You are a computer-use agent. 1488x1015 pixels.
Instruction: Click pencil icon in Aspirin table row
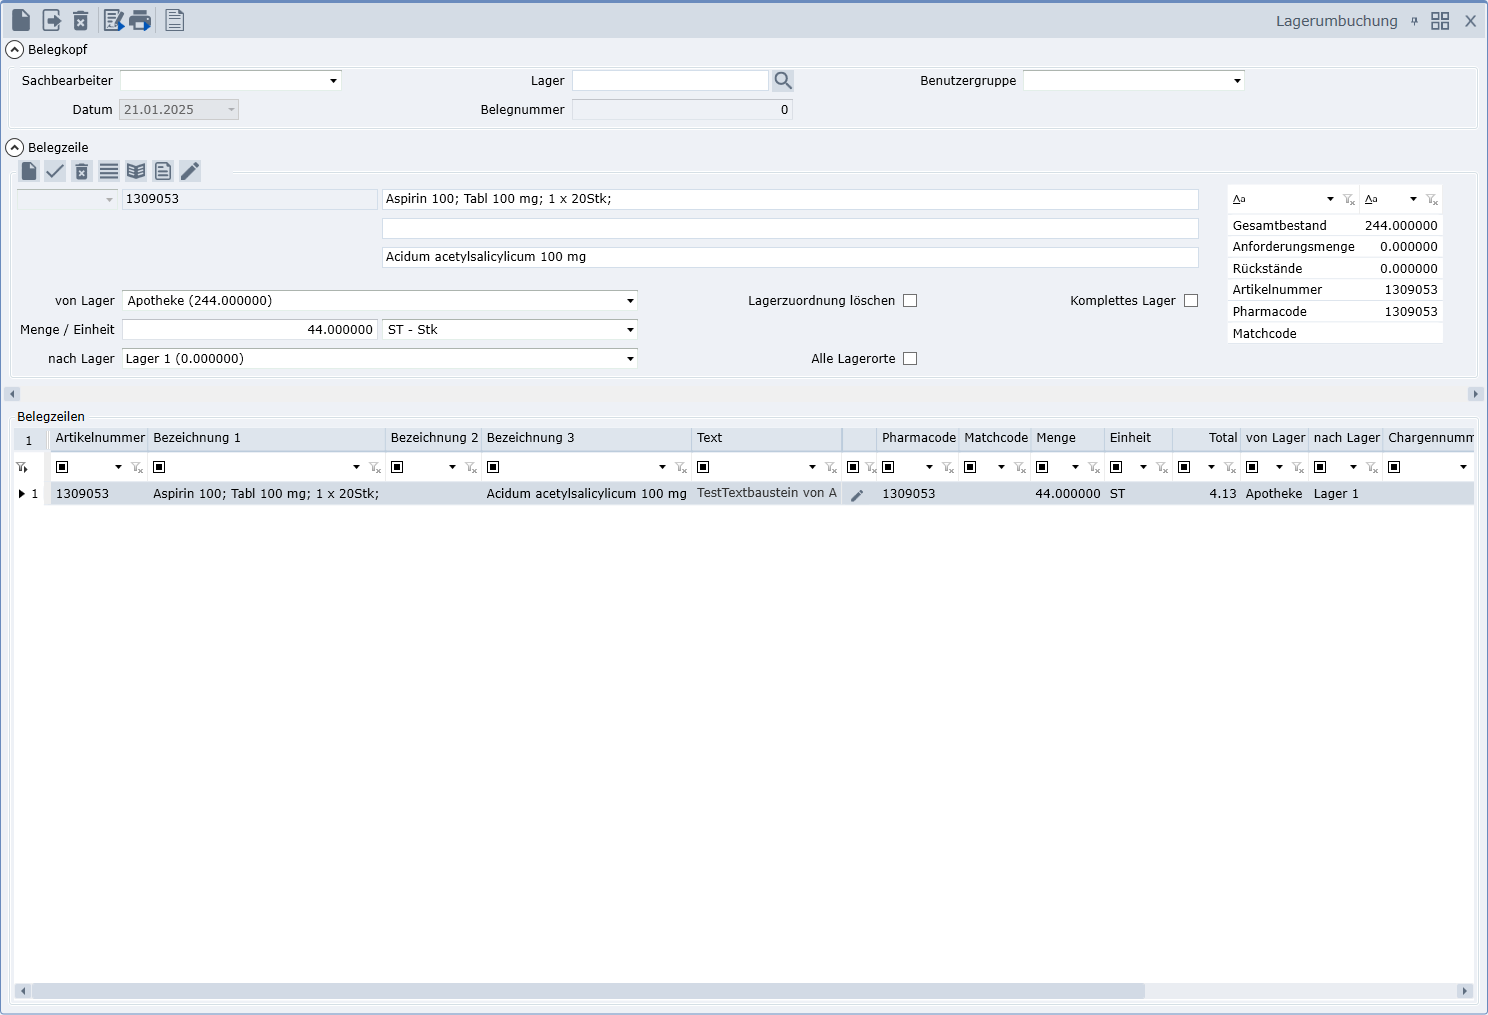pyautogui.click(x=857, y=494)
